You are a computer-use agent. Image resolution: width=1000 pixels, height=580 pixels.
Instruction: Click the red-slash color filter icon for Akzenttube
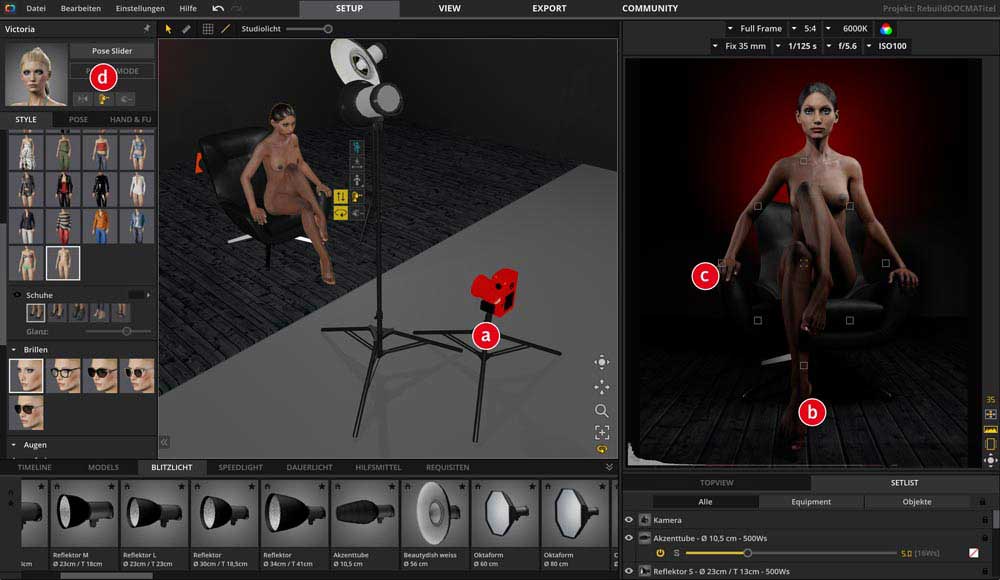[974, 553]
